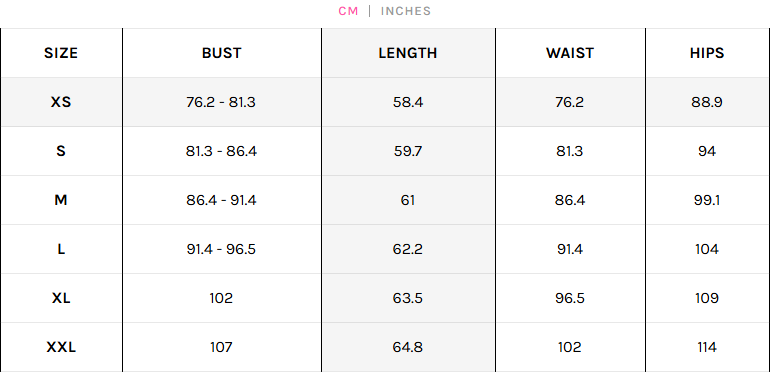
Task: Select the CM unit option
Action: (348, 11)
